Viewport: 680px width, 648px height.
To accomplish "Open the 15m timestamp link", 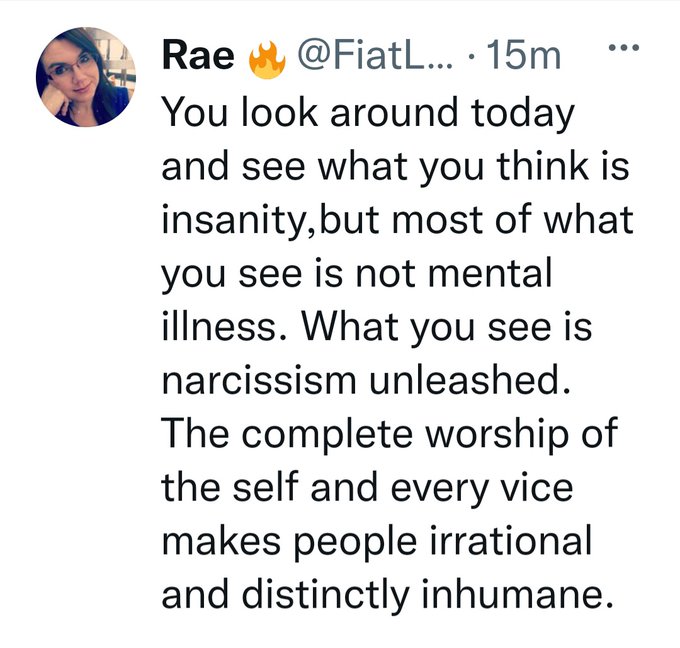I will [523, 56].
